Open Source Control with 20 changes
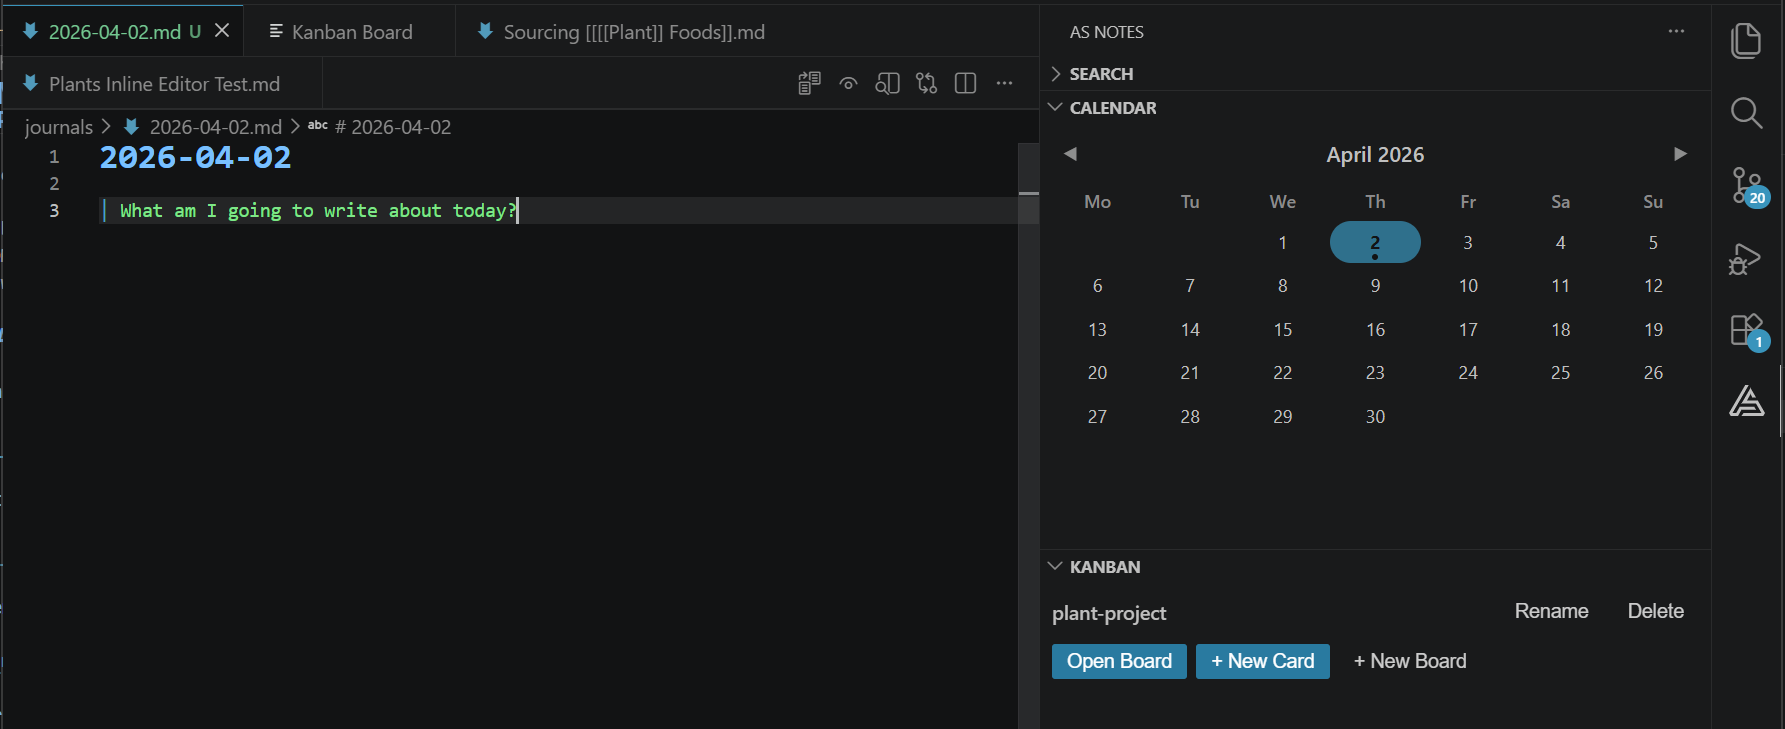 (1746, 185)
